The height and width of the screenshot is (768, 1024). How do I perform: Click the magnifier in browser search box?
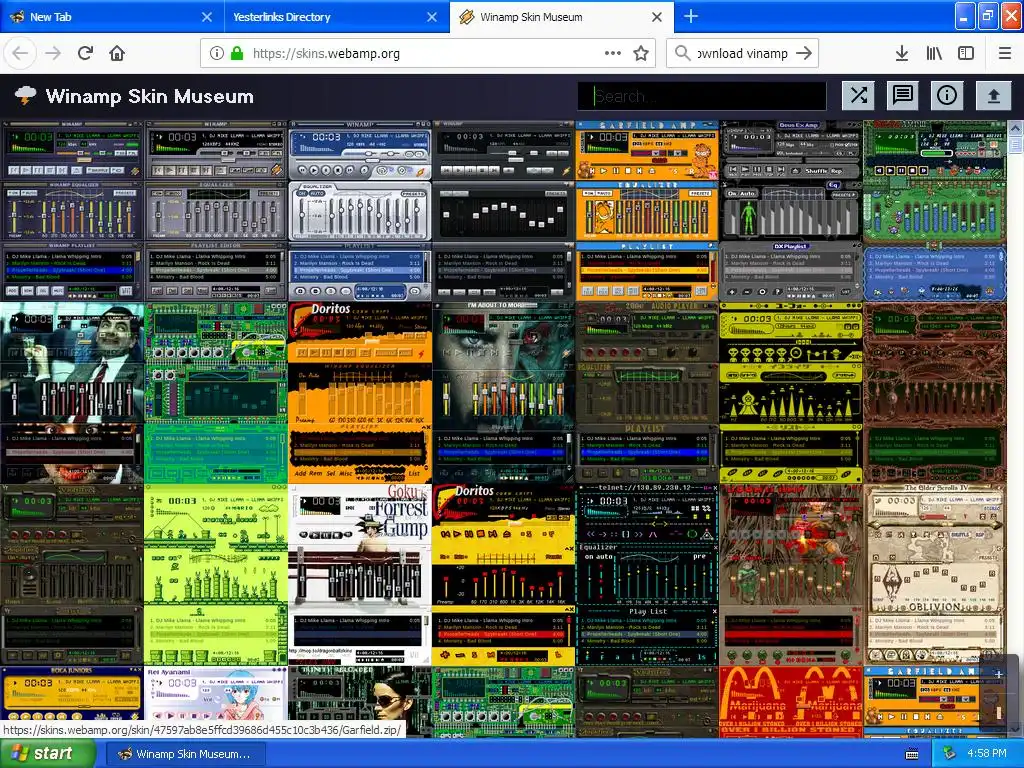pos(682,53)
